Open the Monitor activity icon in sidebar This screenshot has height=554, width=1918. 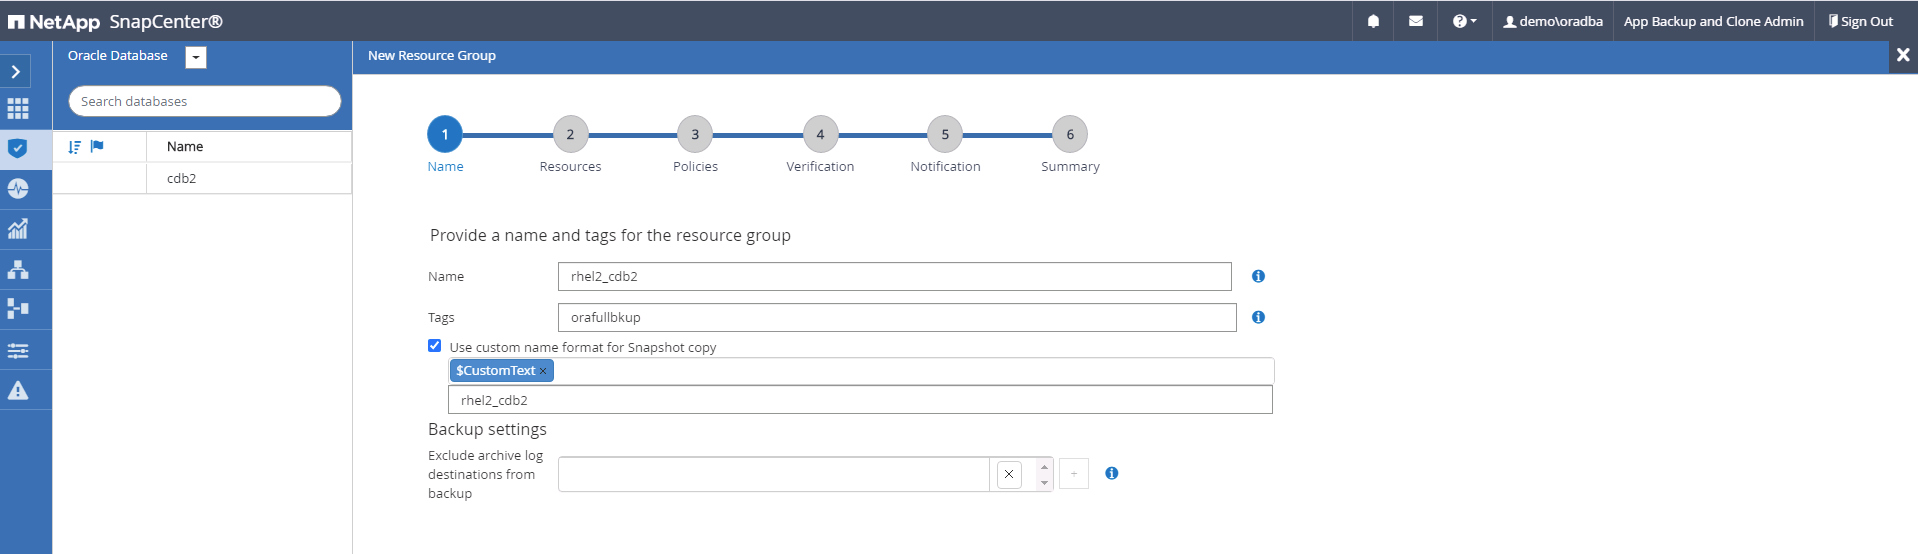18,189
